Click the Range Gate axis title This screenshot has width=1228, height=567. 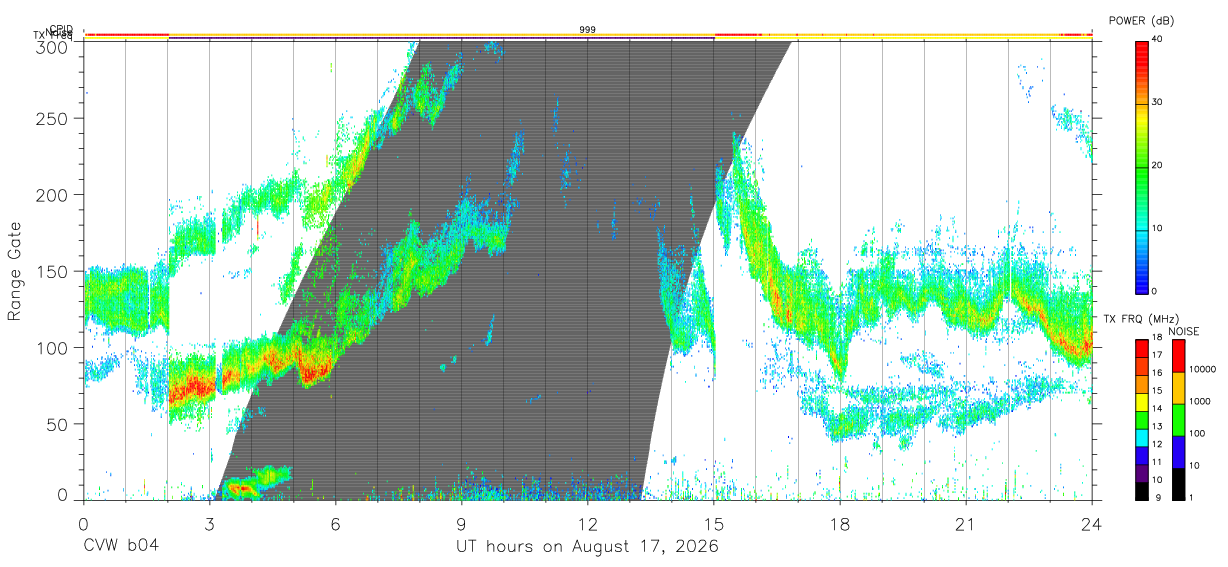[15, 271]
